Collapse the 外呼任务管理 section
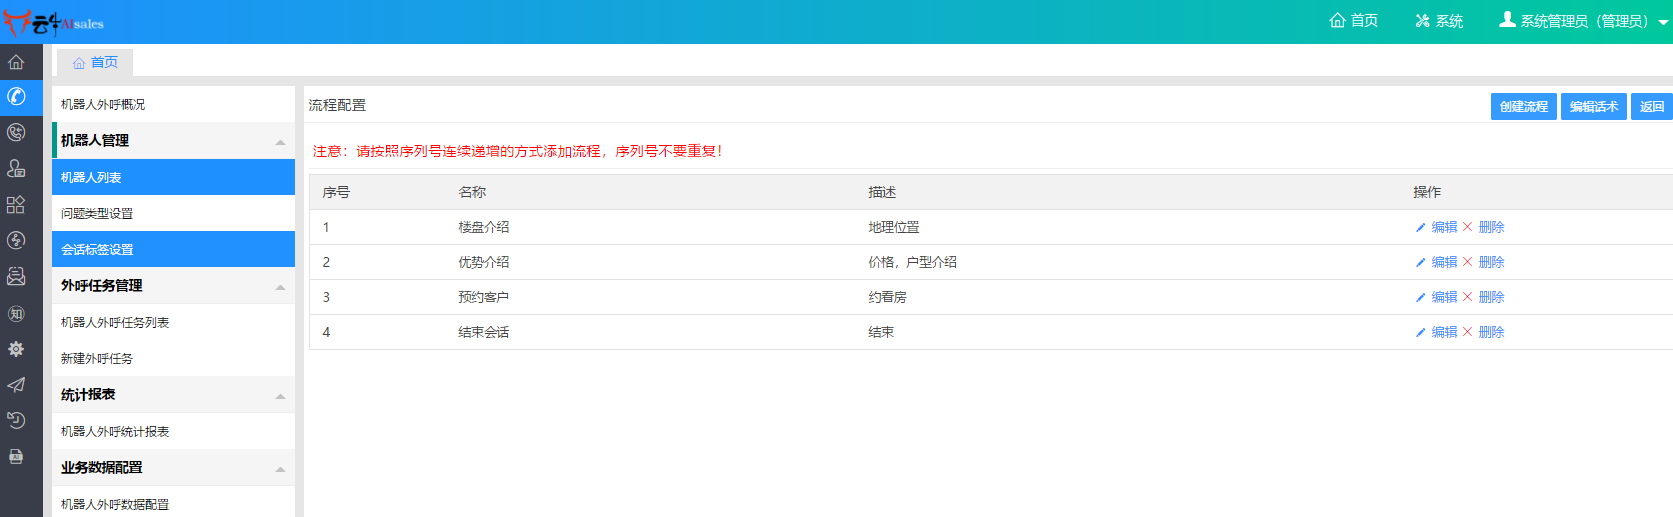 280,287
